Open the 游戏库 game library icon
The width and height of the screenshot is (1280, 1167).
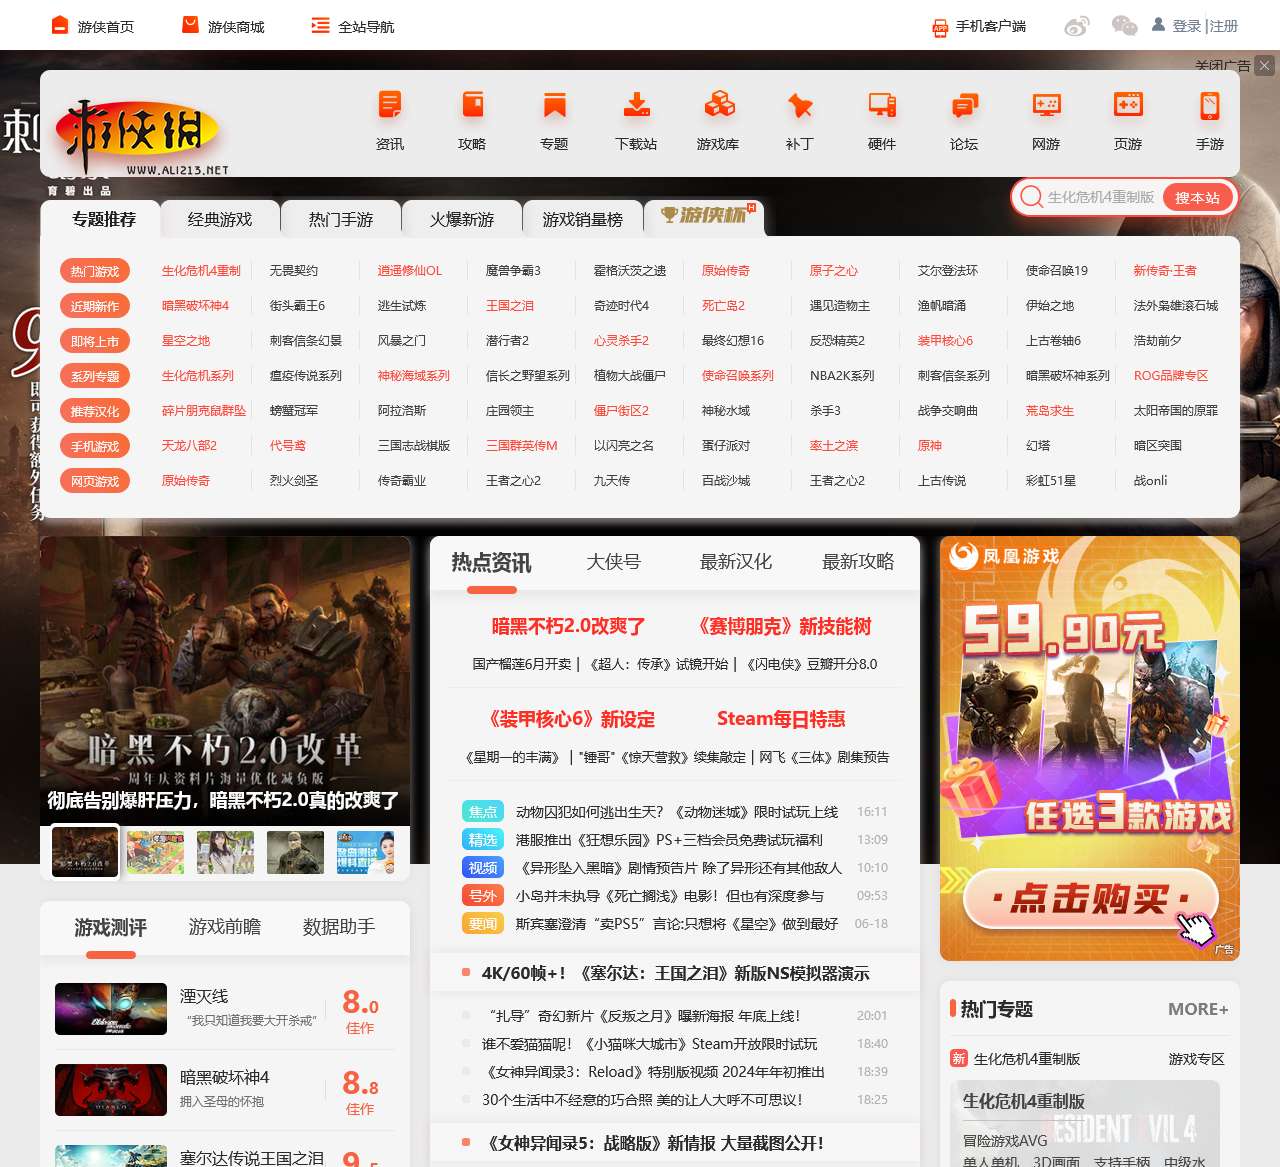(x=718, y=105)
